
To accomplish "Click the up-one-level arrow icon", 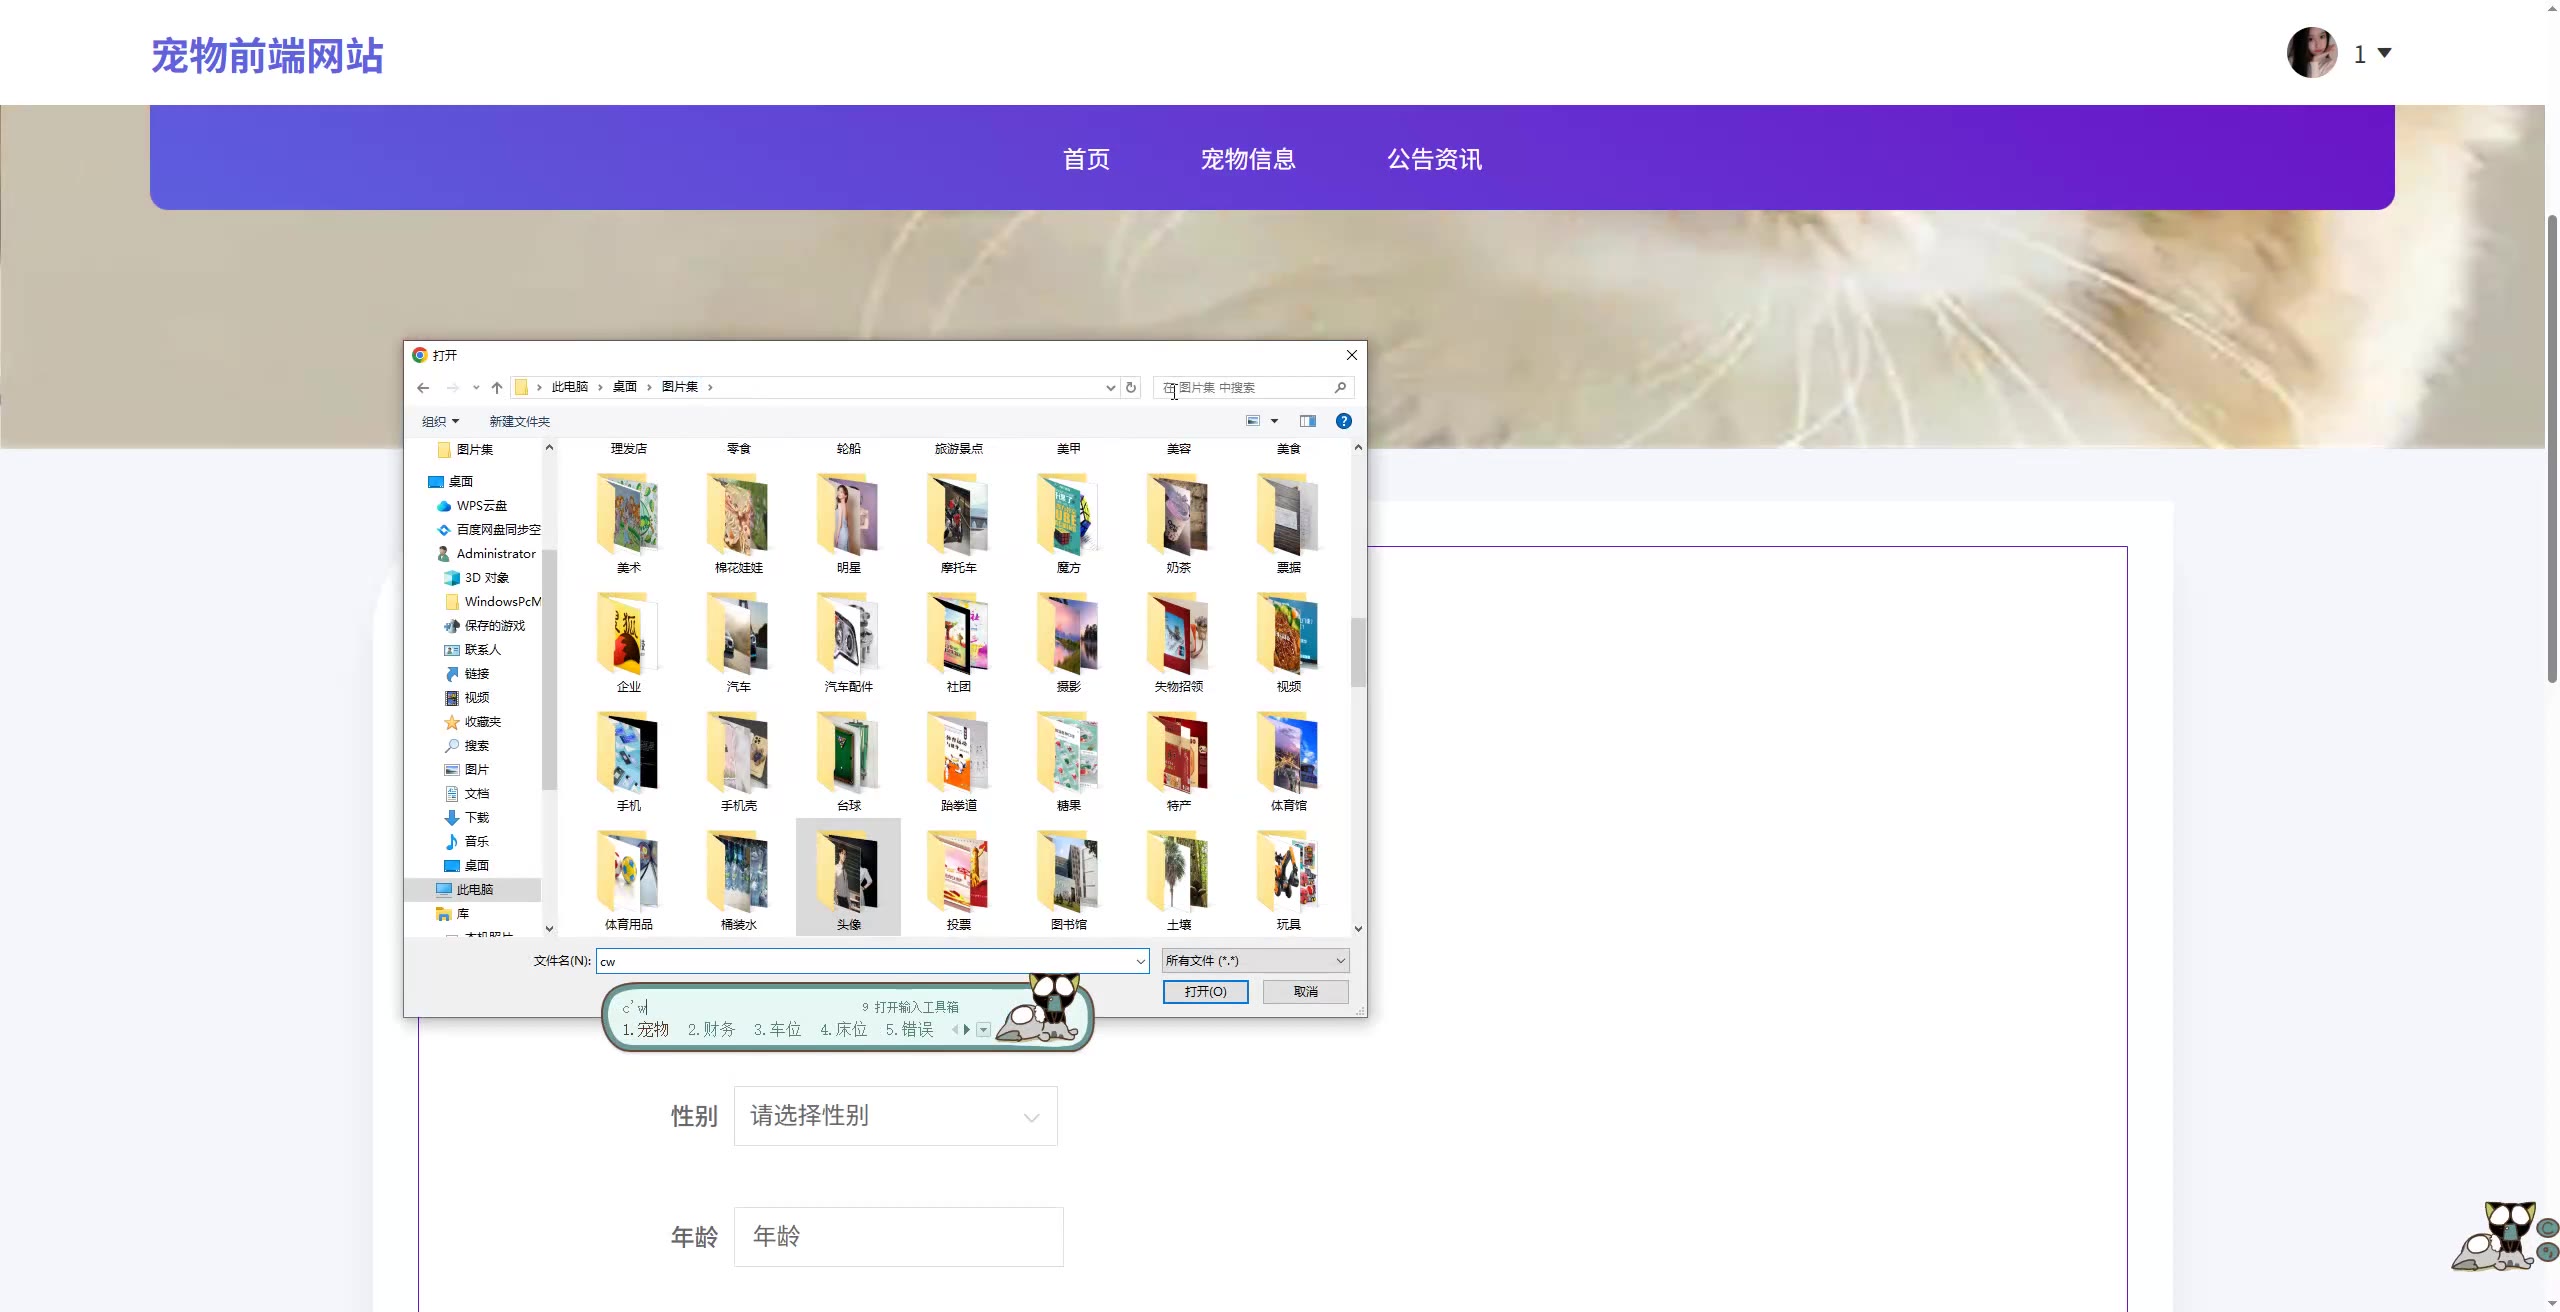I will click(x=497, y=388).
